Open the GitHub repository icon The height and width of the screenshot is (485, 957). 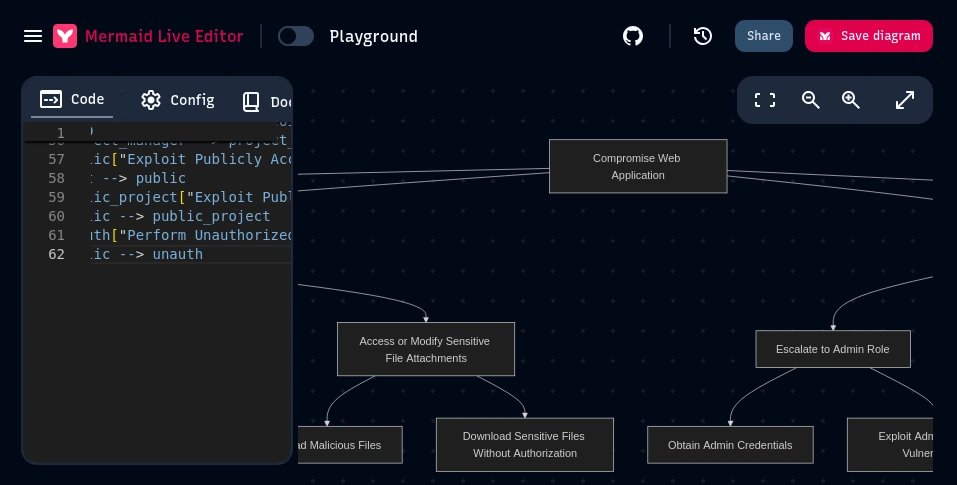[x=633, y=36]
